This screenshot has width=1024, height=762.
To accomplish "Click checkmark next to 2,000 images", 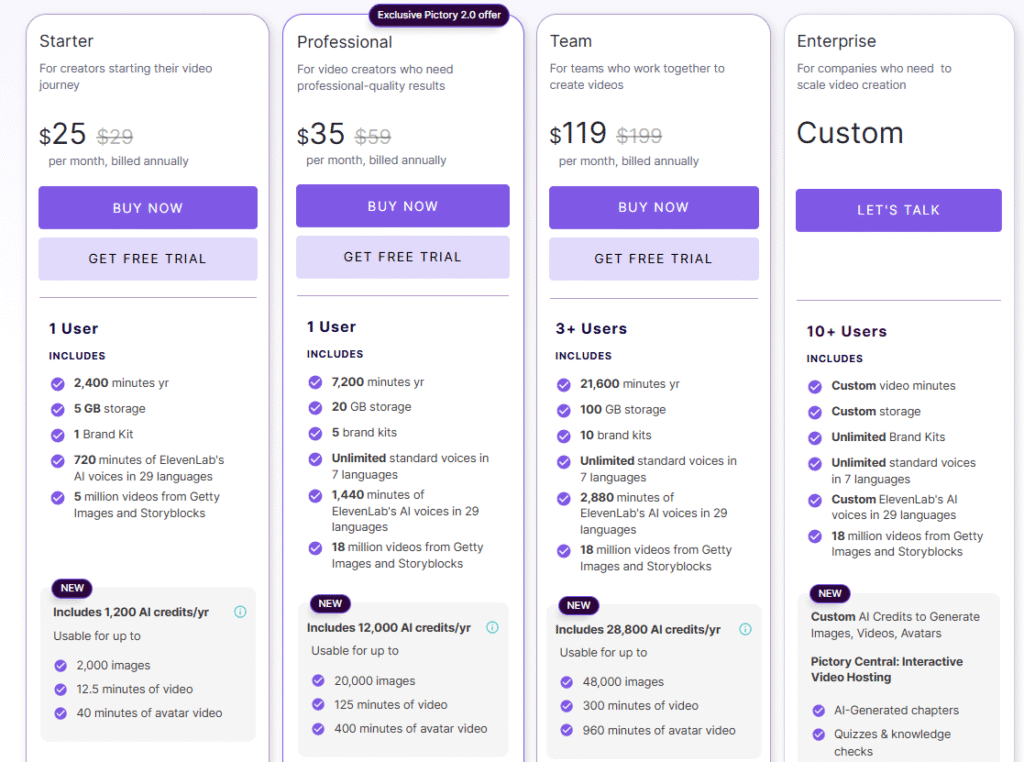I will [x=61, y=665].
